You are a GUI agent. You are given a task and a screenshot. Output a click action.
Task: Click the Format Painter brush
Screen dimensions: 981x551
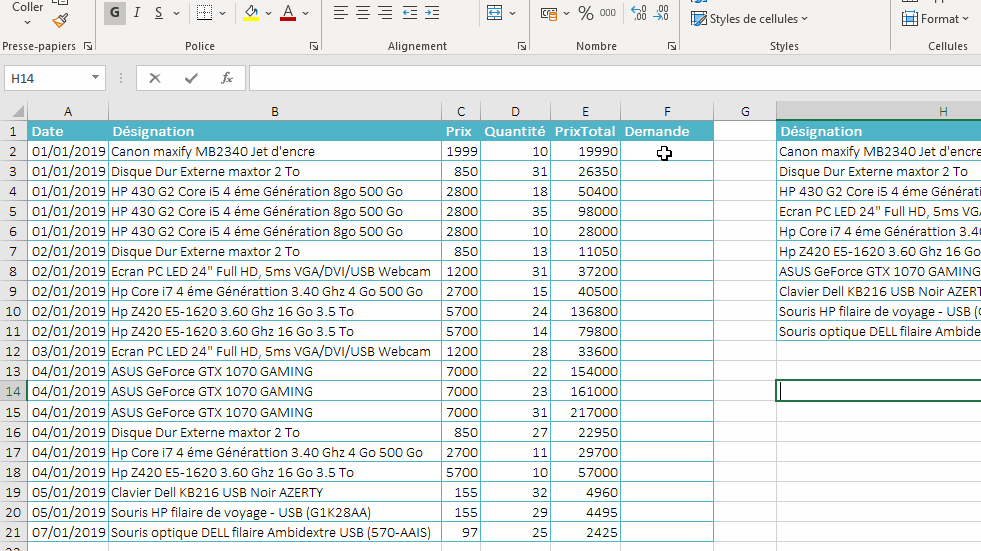tap(60, 21)
